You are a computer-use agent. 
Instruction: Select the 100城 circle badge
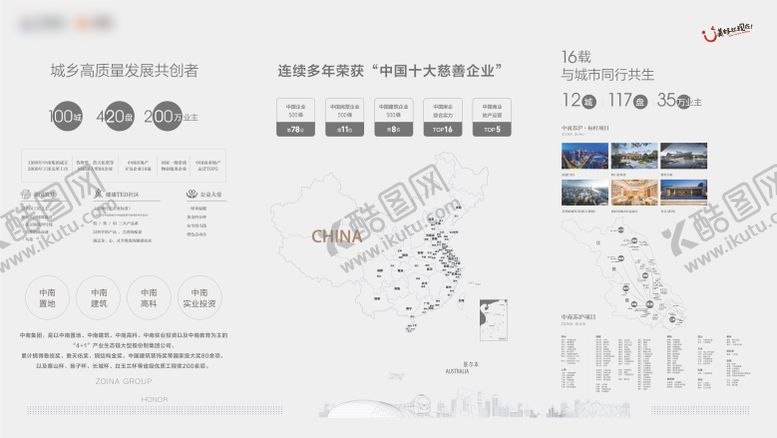click(66, 116)
